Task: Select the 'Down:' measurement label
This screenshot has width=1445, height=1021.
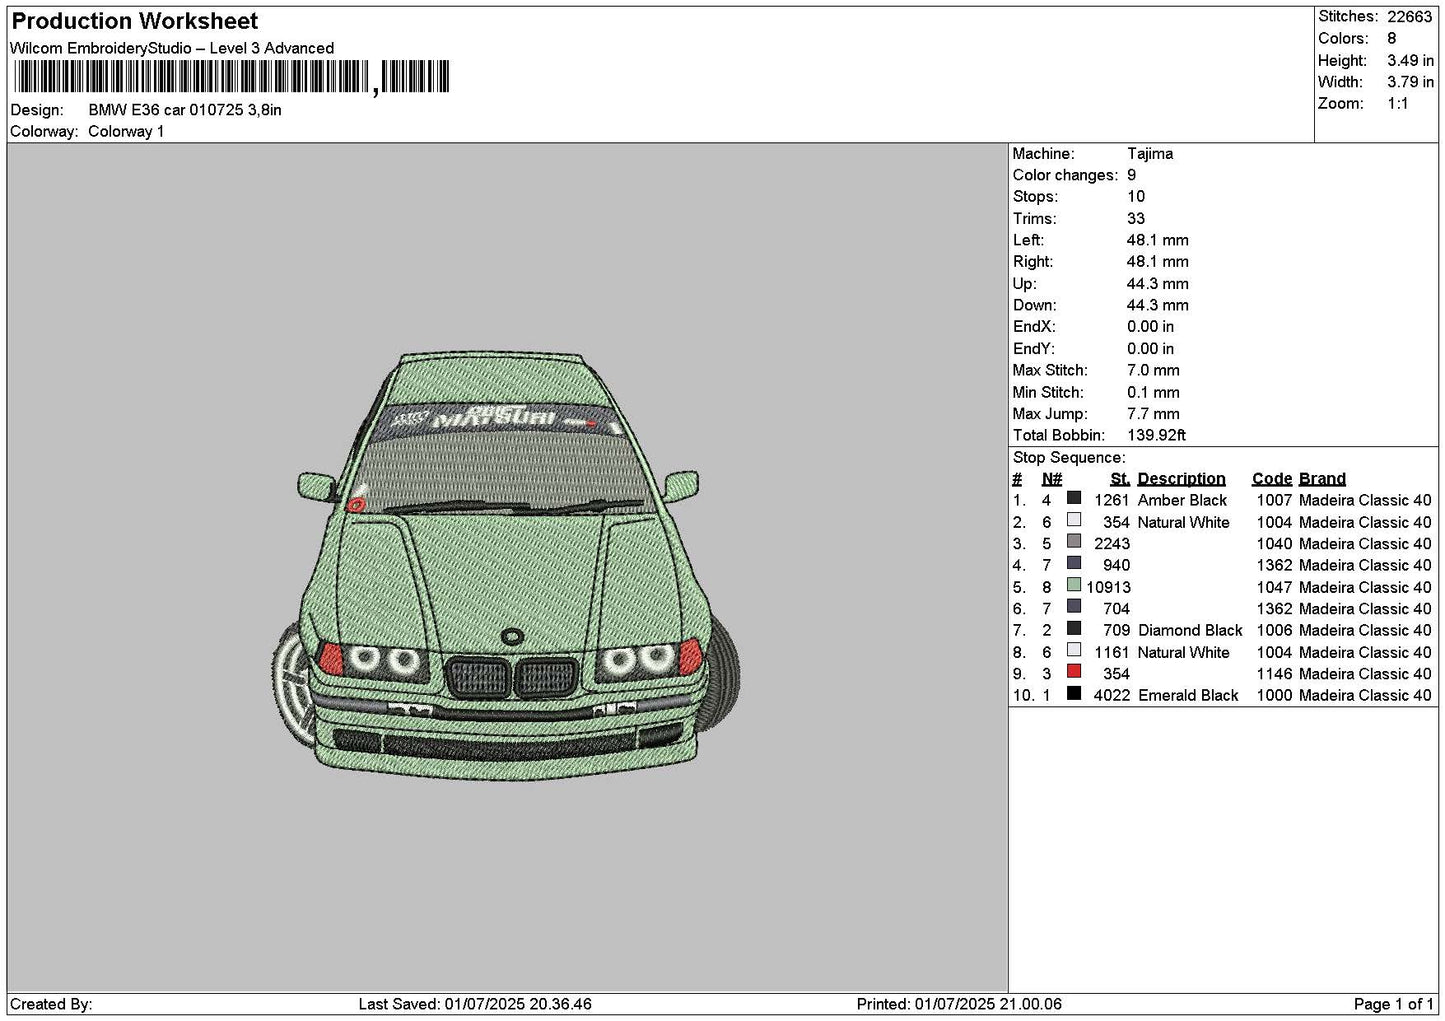Action: point(1034,305)
